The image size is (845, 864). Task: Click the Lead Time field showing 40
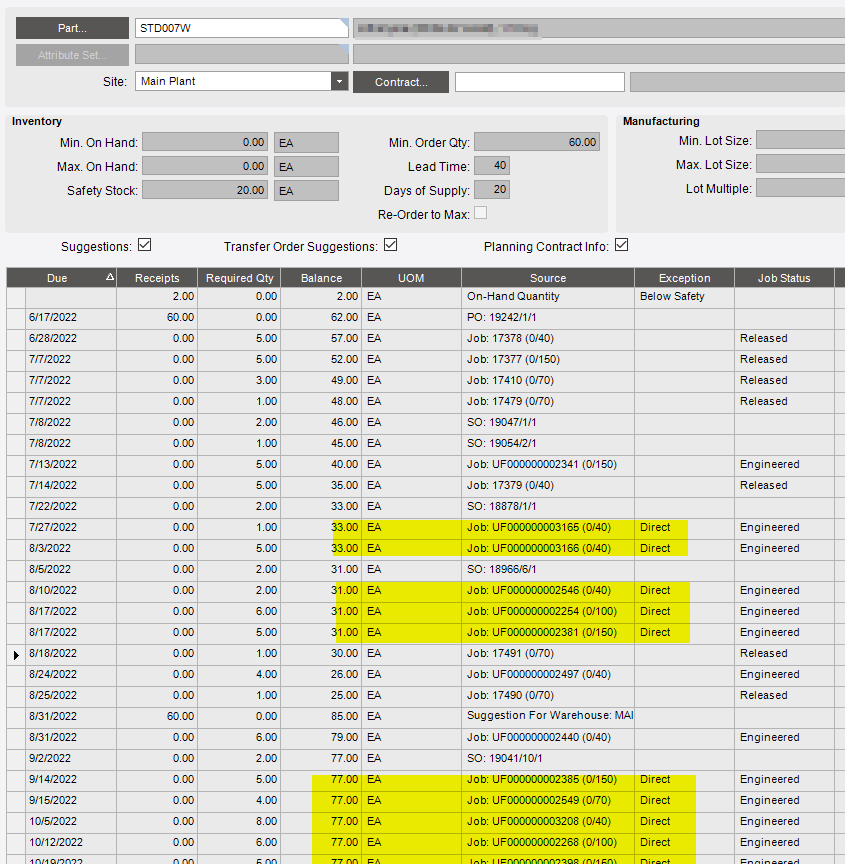point(492,165)
